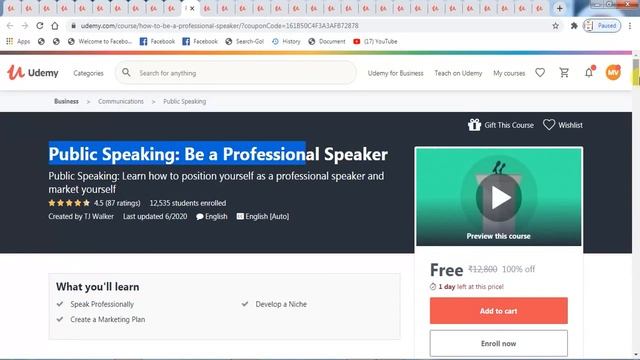Open Teach on Udemy

pos(458,73)
